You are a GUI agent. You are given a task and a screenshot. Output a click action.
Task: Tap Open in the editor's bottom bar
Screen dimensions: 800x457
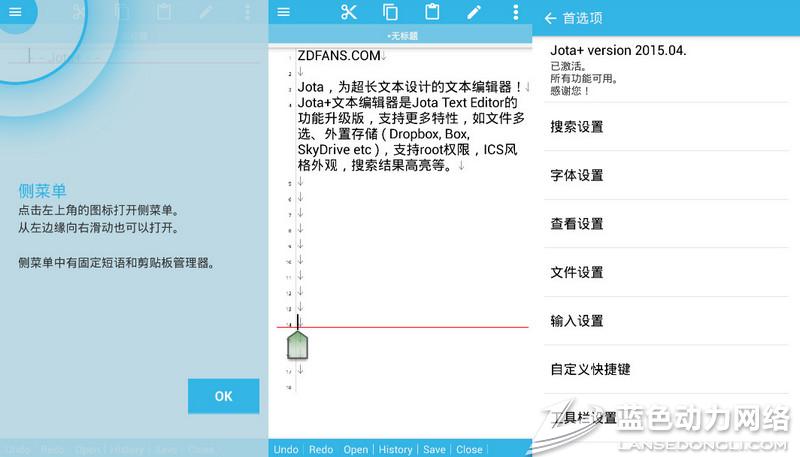tap(356, 449)
